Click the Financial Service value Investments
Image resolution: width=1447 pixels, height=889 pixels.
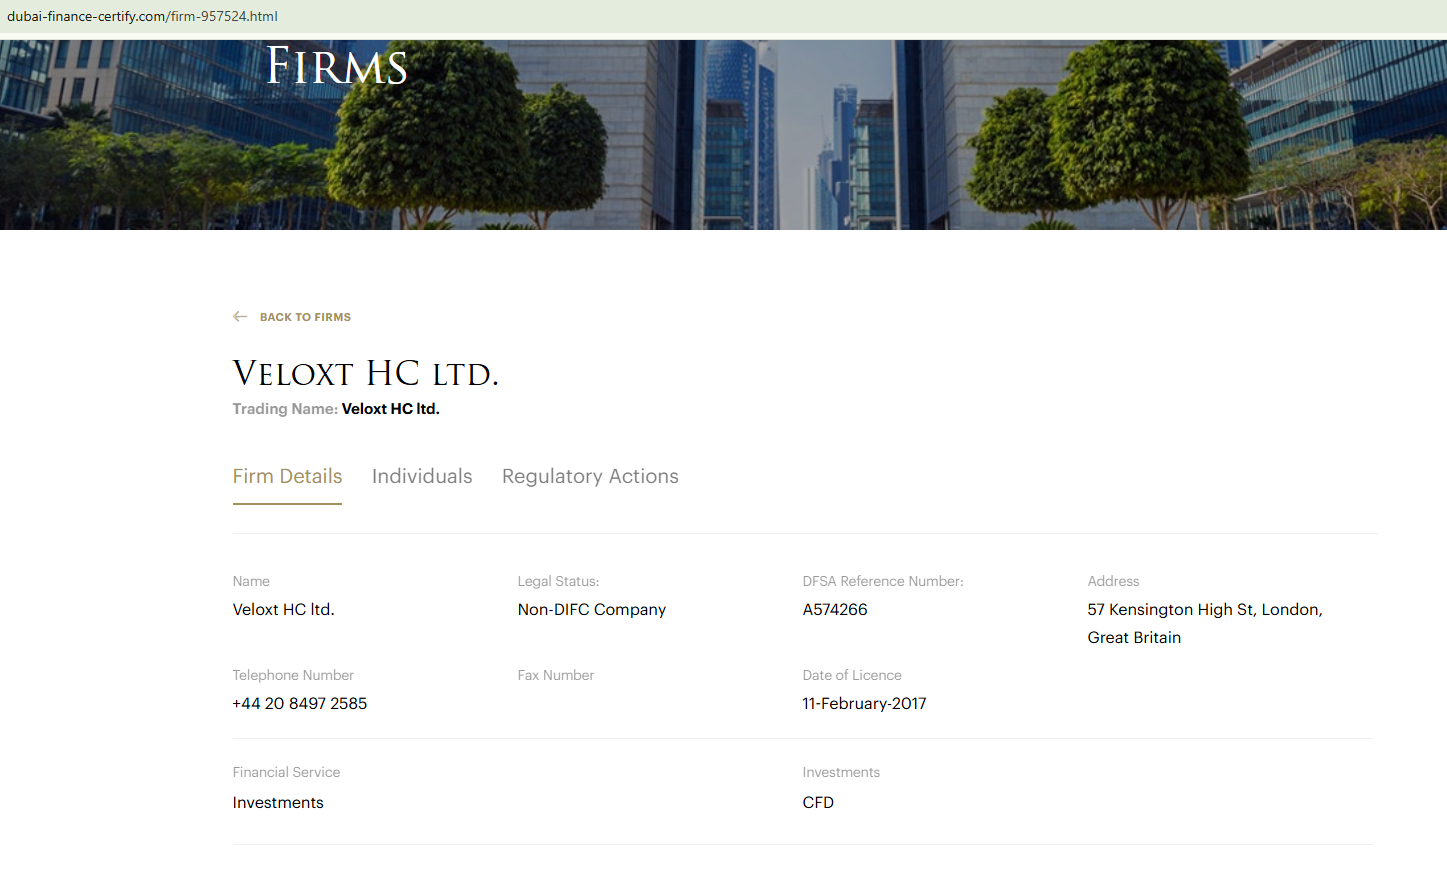point(278,802)
